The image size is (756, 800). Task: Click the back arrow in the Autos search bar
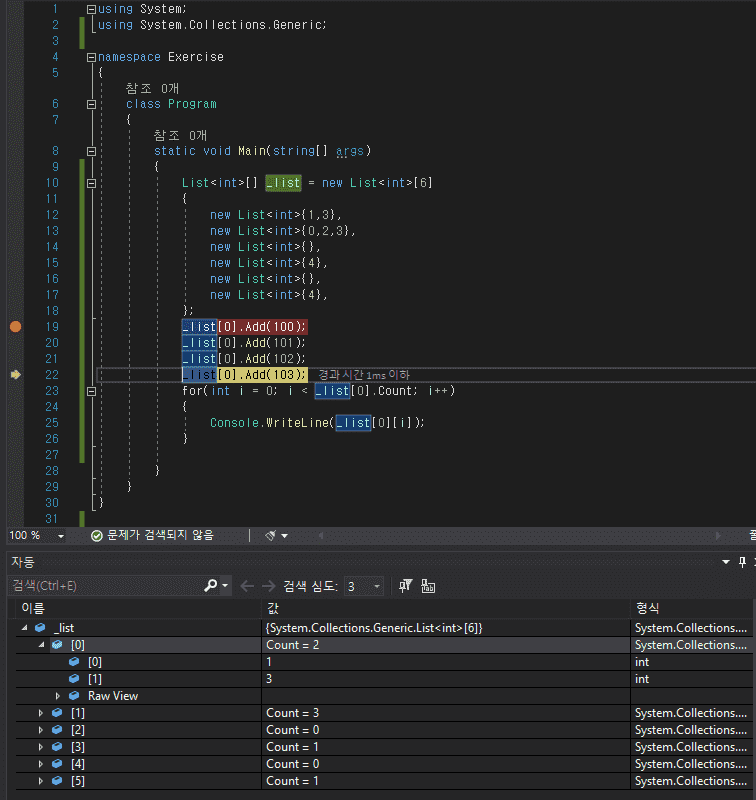[x=247, y=586]
